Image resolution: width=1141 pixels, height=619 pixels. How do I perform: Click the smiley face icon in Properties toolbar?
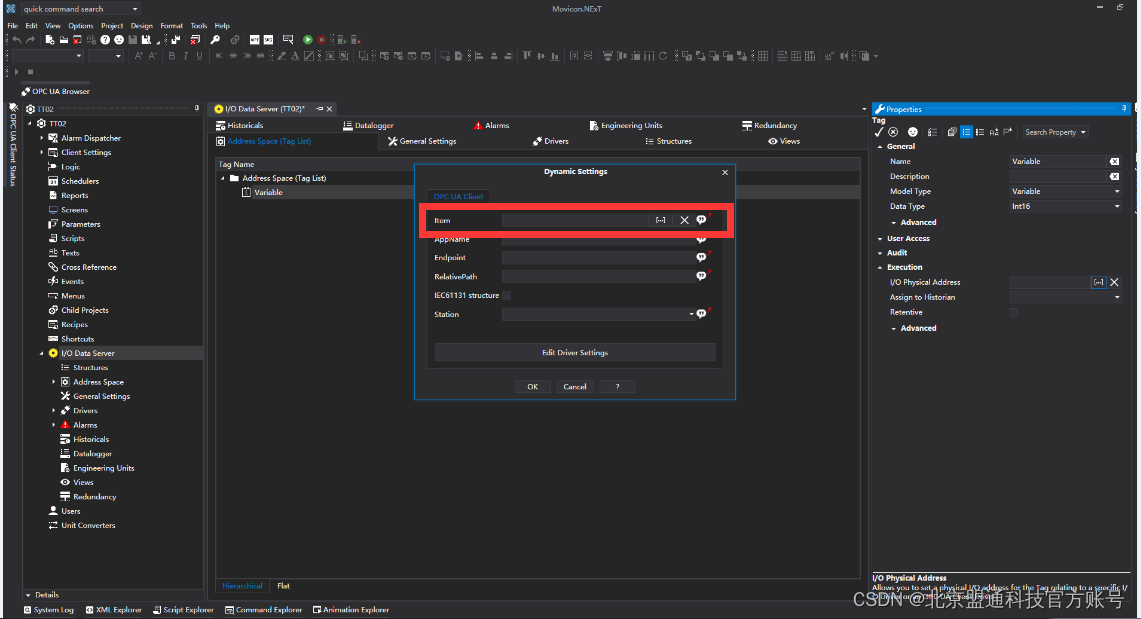(913, 132)
